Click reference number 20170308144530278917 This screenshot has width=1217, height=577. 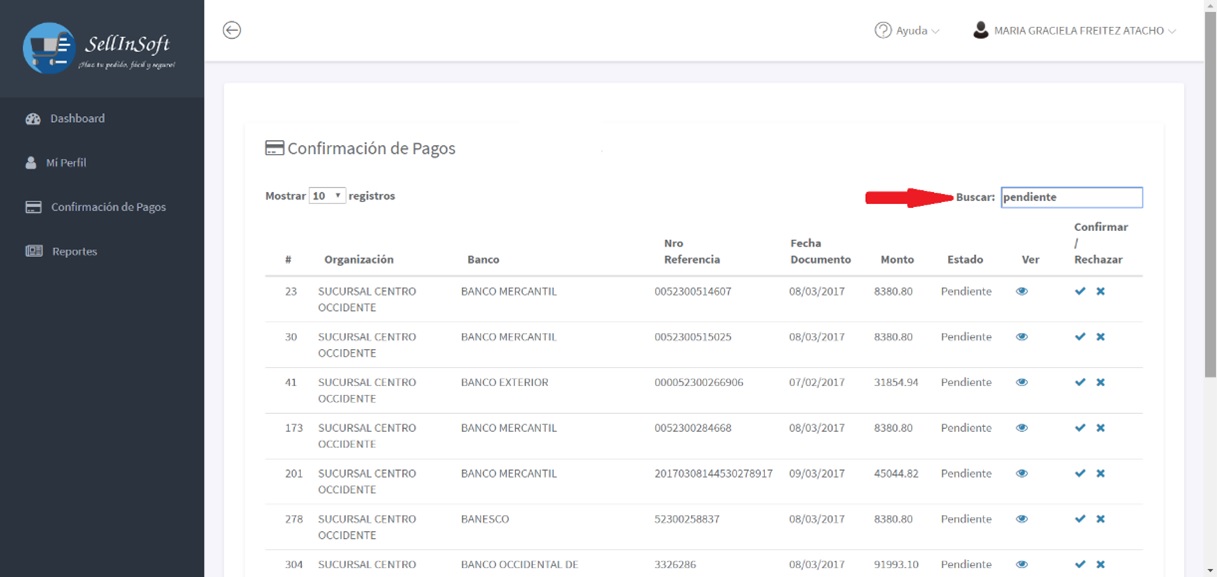coord(714,473)
